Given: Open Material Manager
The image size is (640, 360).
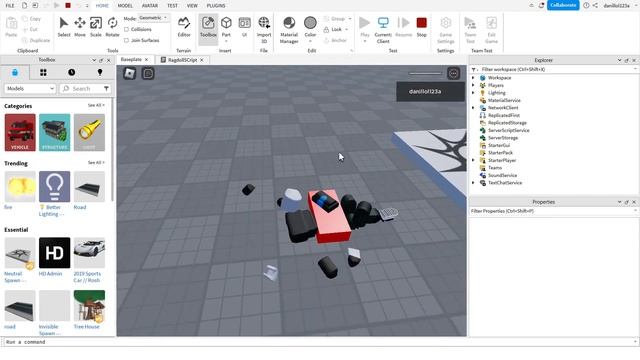Looking at the screenshot, I should click(289, 30).
